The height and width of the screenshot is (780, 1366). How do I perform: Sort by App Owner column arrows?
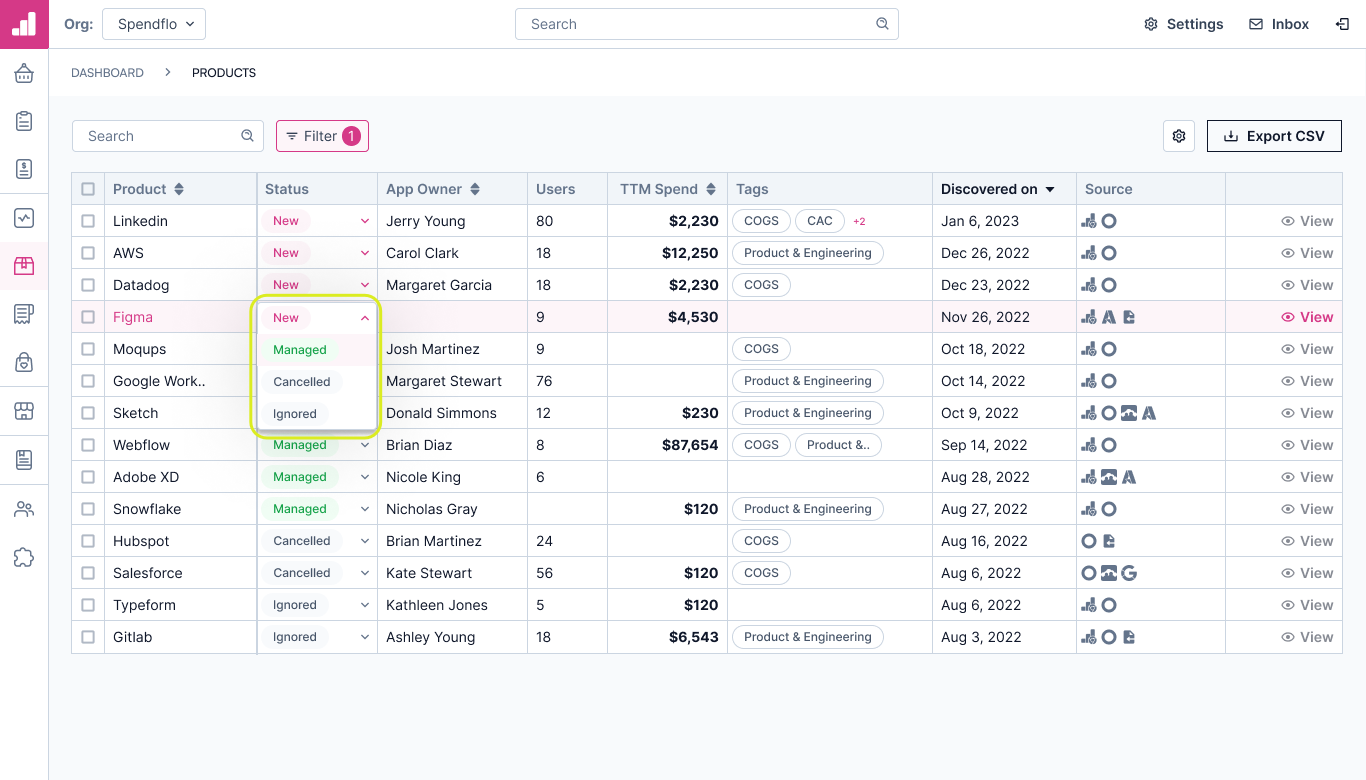[x=475, y=189]
